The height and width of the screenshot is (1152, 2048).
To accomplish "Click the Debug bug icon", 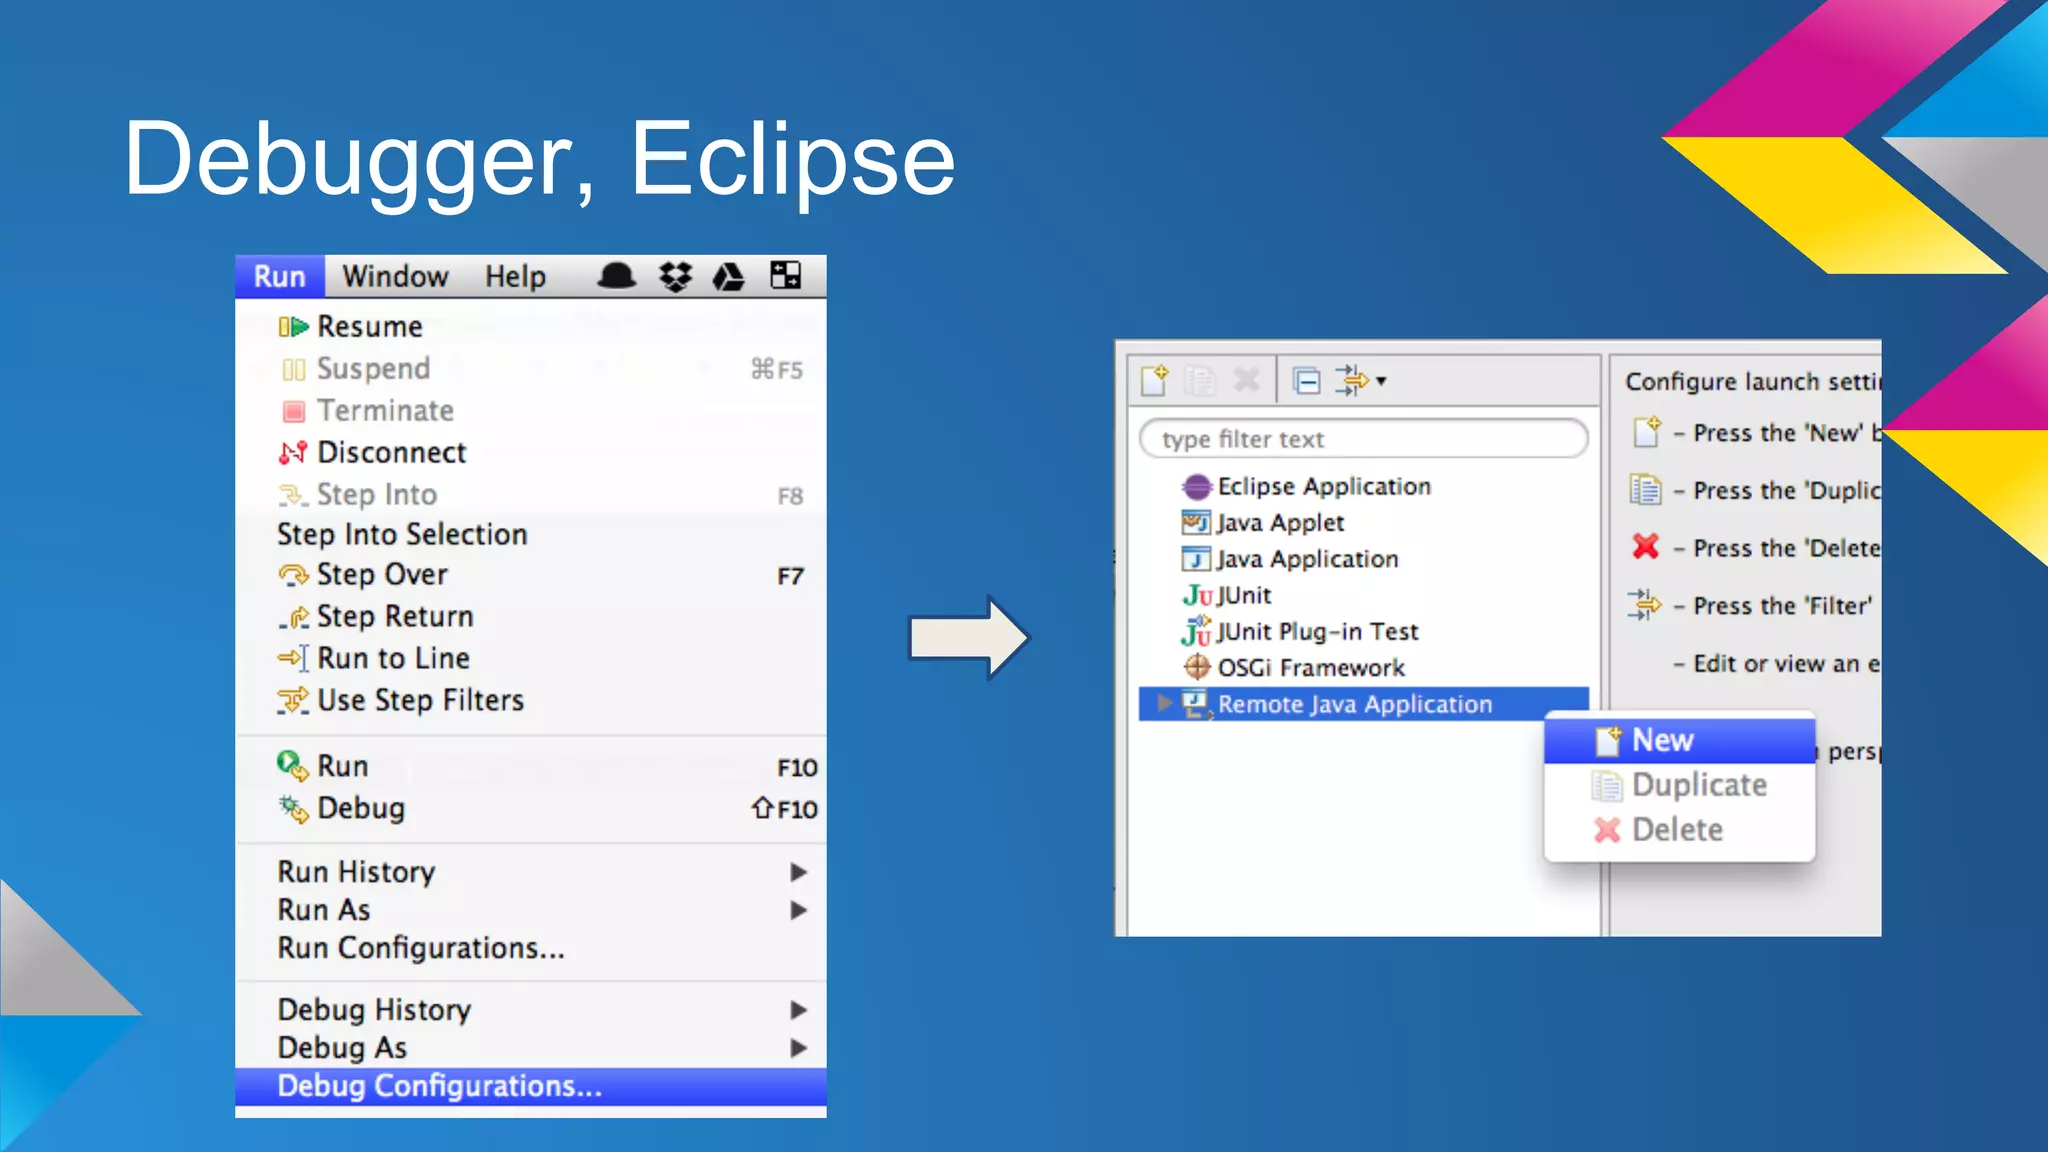I will (294, 809).
